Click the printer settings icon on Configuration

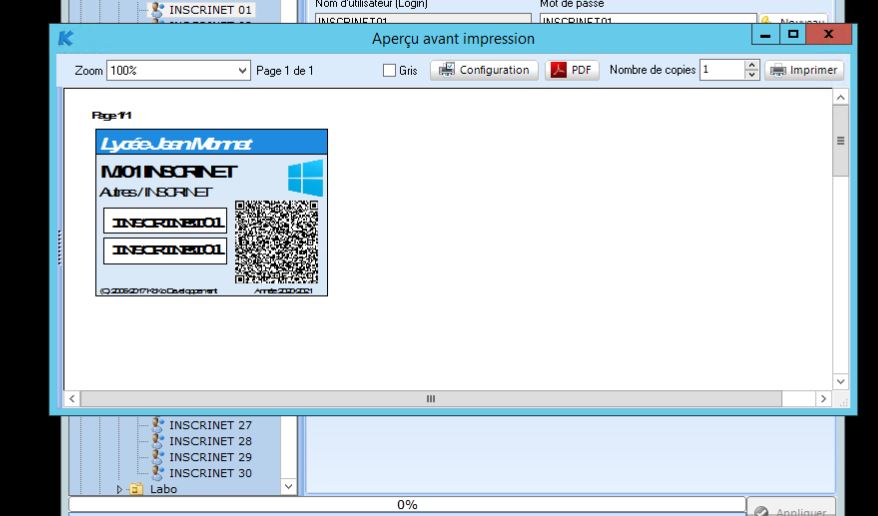446,69
